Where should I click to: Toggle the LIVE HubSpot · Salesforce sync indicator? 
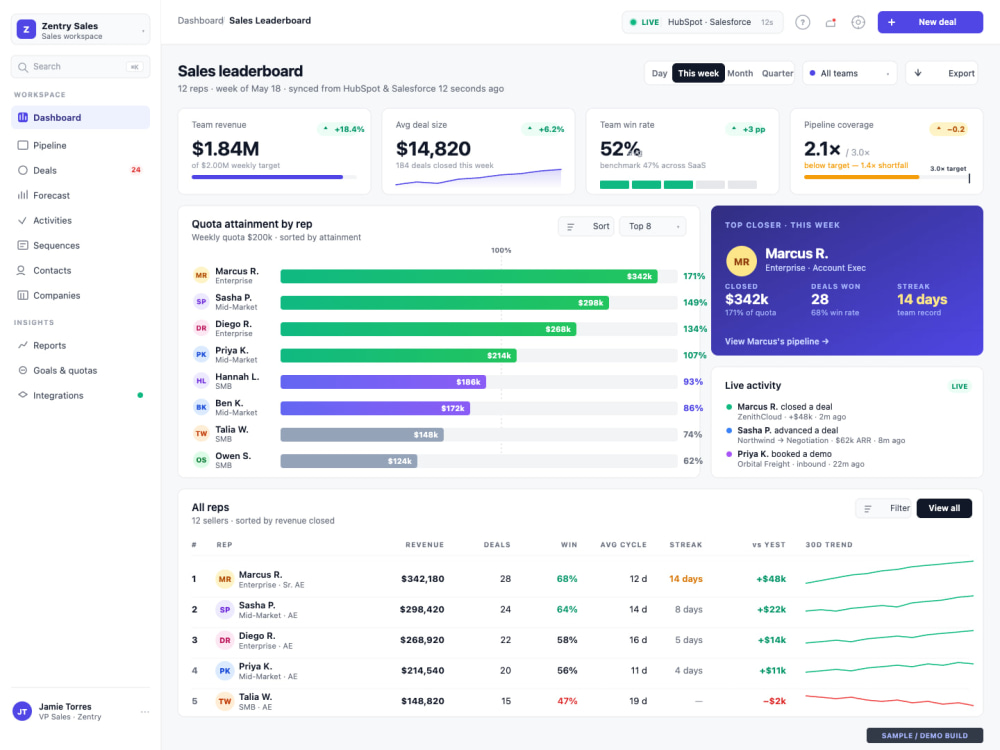coord(702,22)
